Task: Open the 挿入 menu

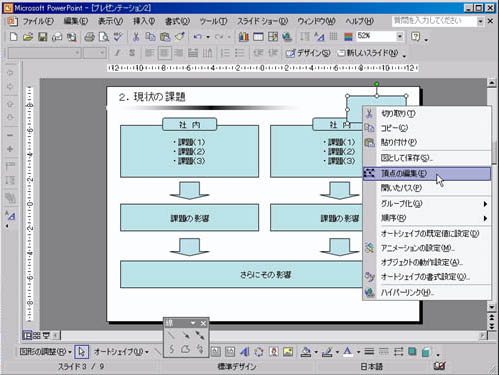Action: click(144, 21)
